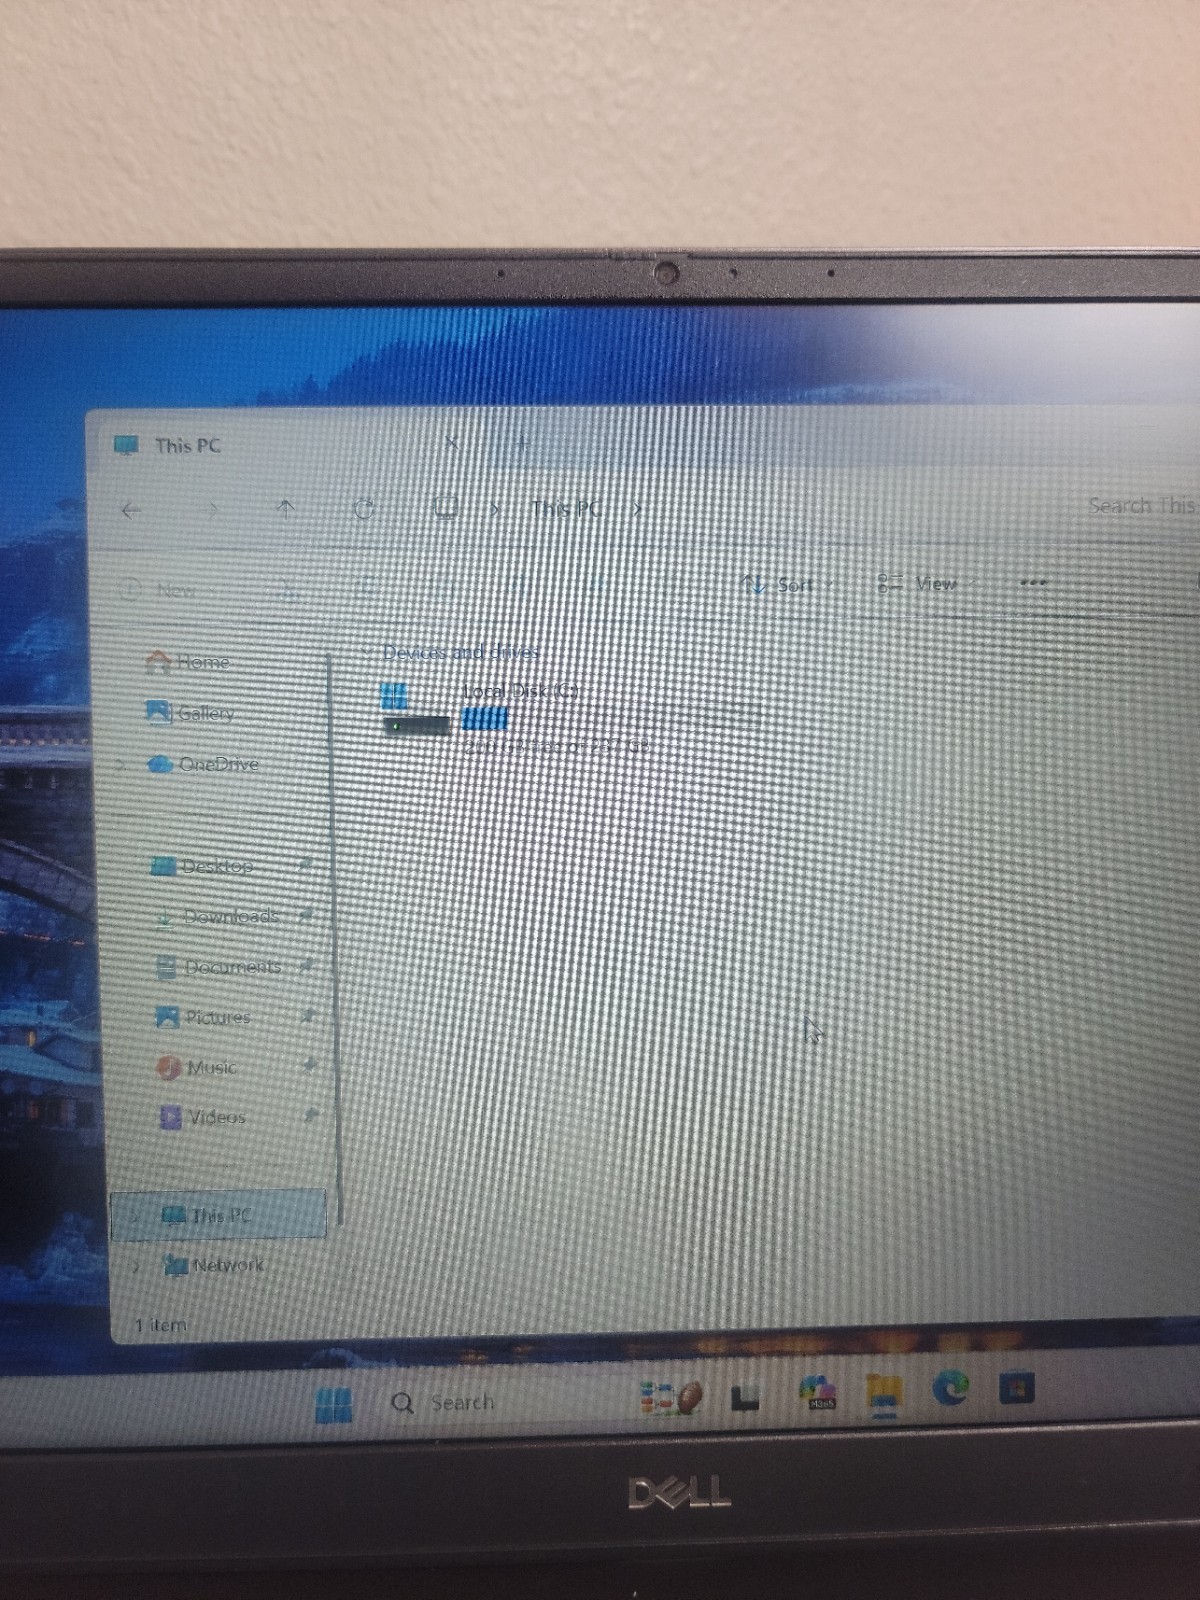Open the Task View taskbar icon
The width and height of the screenshot is (1200, 1600).
745,1399
